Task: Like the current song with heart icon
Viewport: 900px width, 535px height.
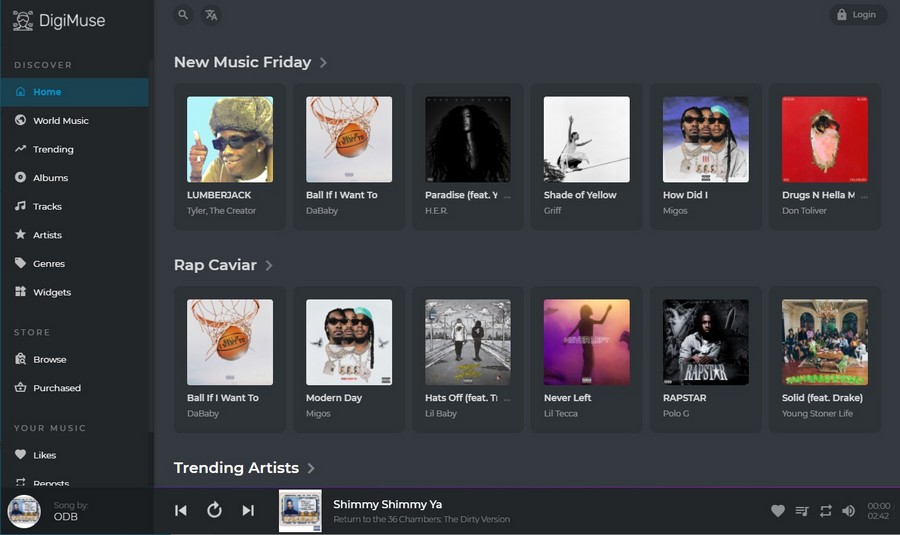Action: pyautogui.click(x=778, y=511)
